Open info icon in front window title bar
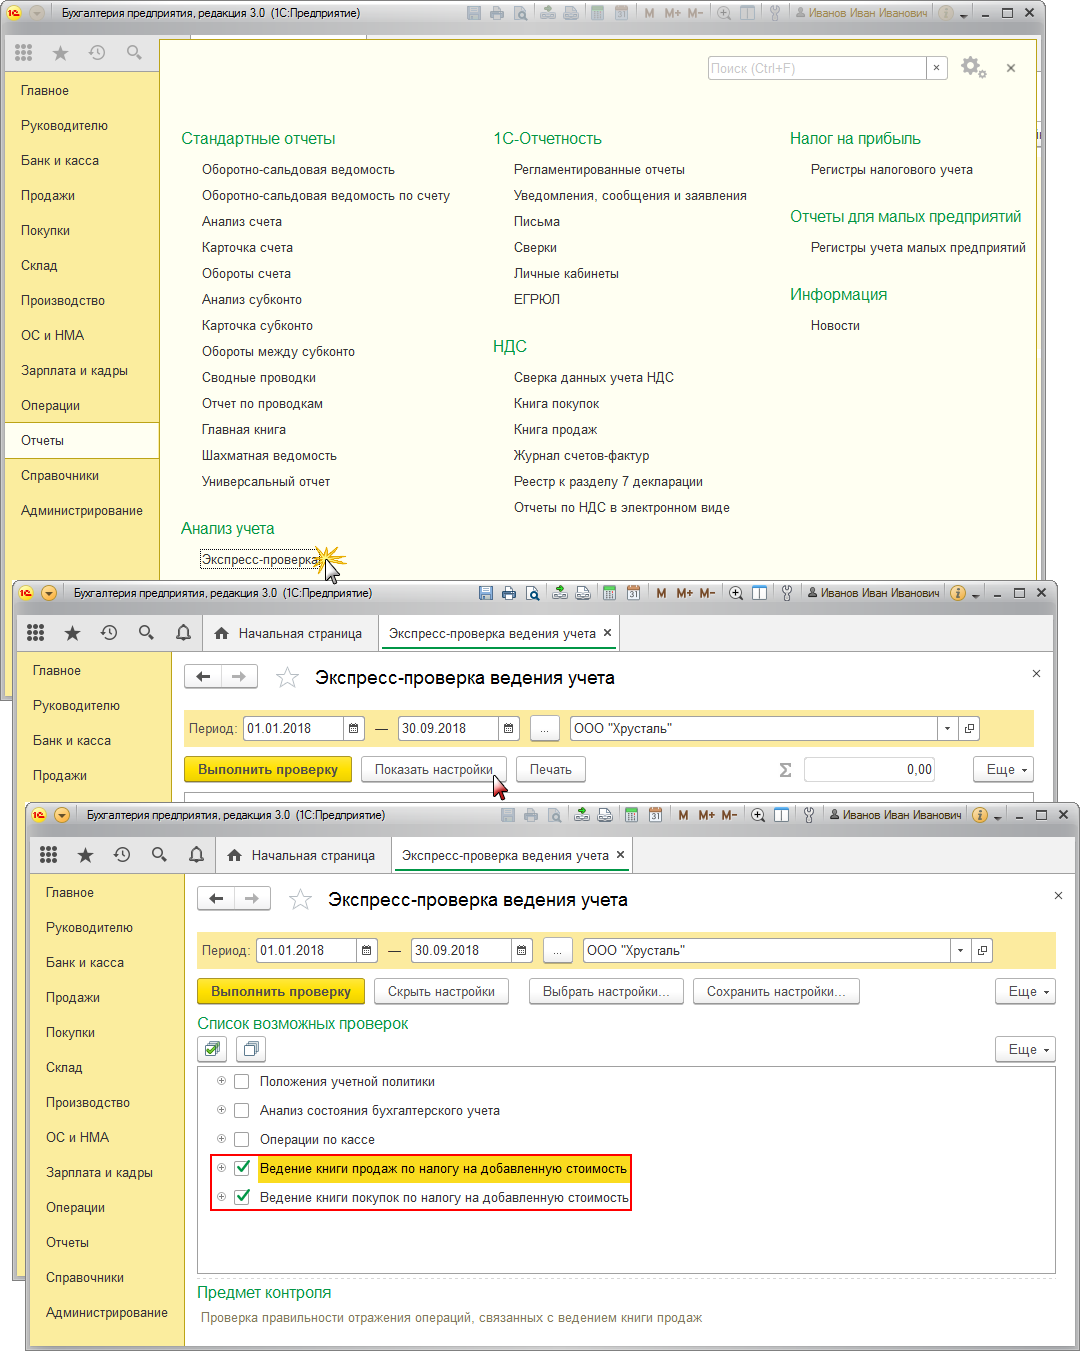This screenshot has width=1083, height=1355. pos(980,815)
